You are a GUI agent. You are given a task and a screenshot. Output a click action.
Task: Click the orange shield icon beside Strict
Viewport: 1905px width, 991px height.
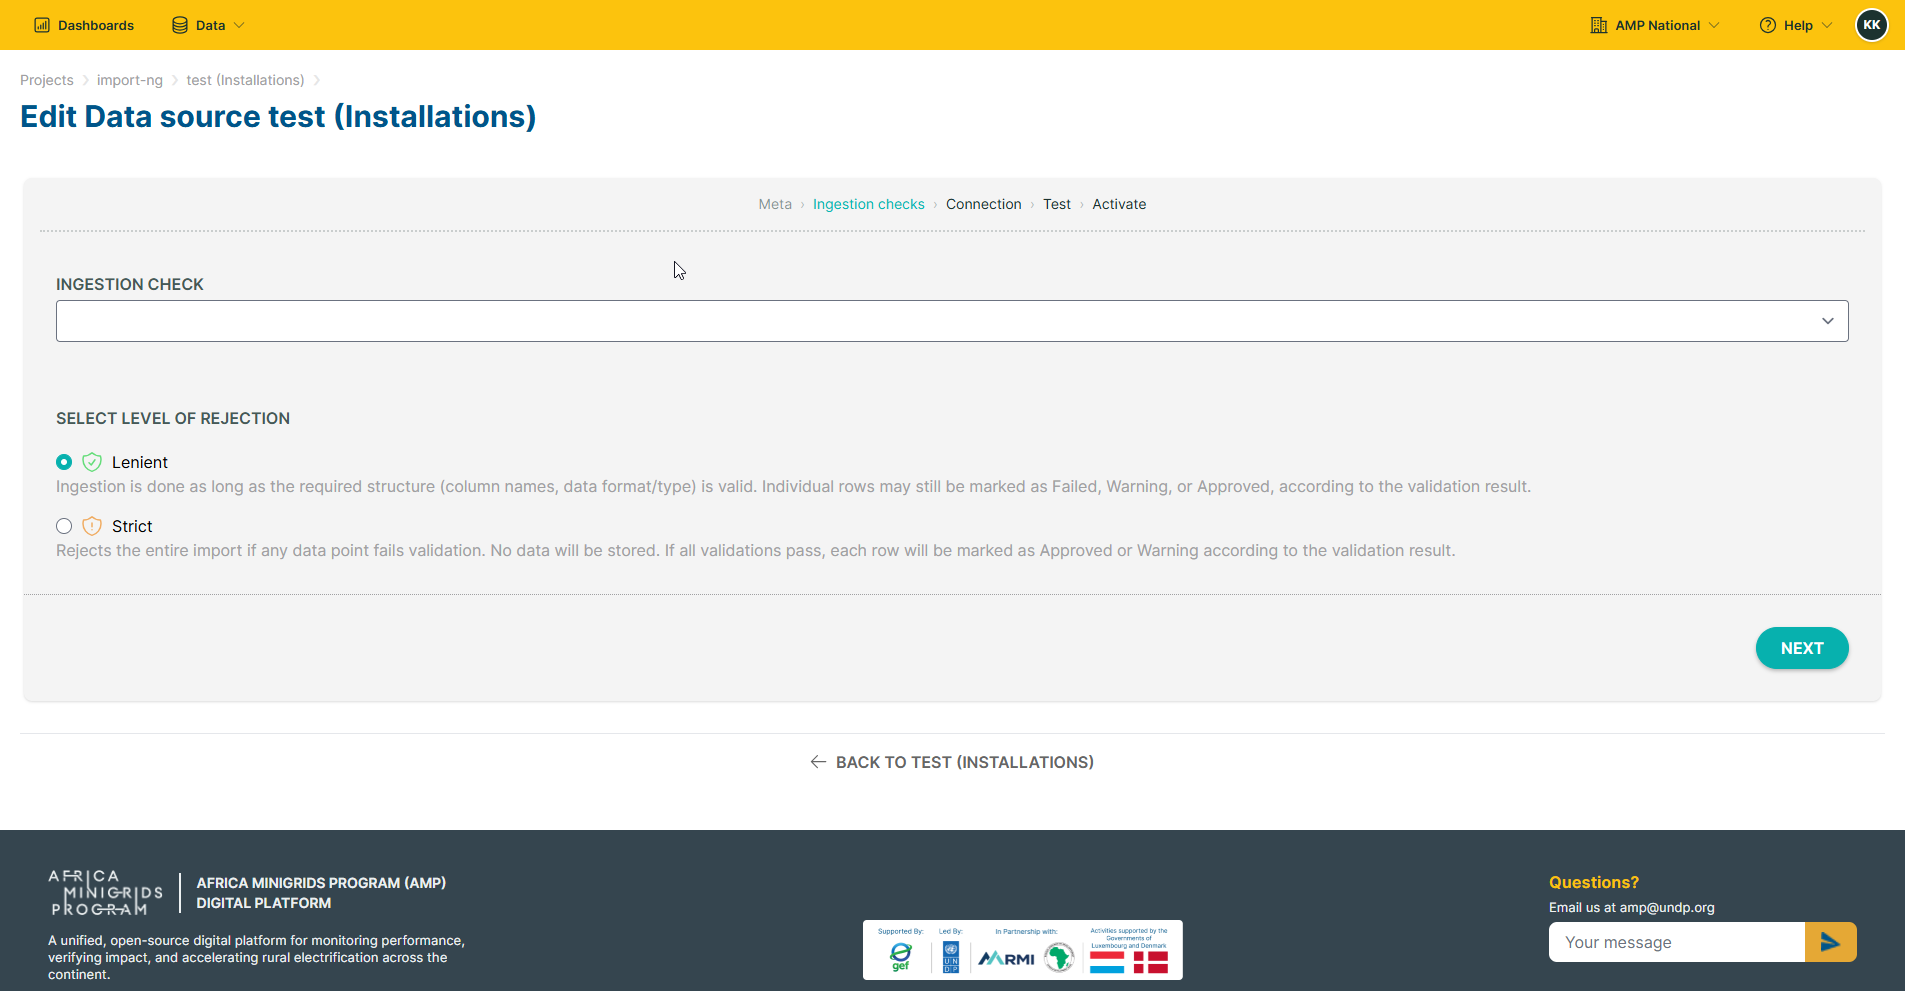click(x=92, y=526)
